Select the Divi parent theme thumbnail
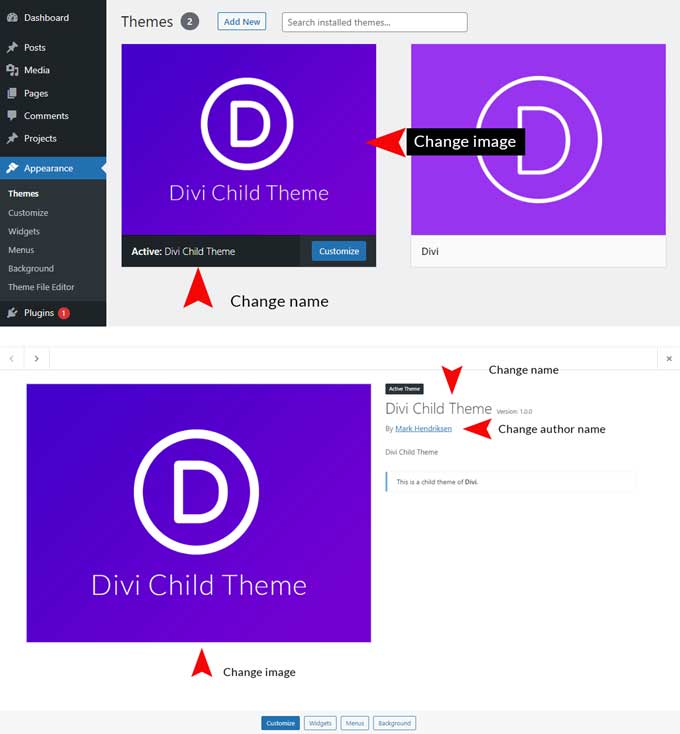This screenshot has width=680, height=734. coord(538,139)
